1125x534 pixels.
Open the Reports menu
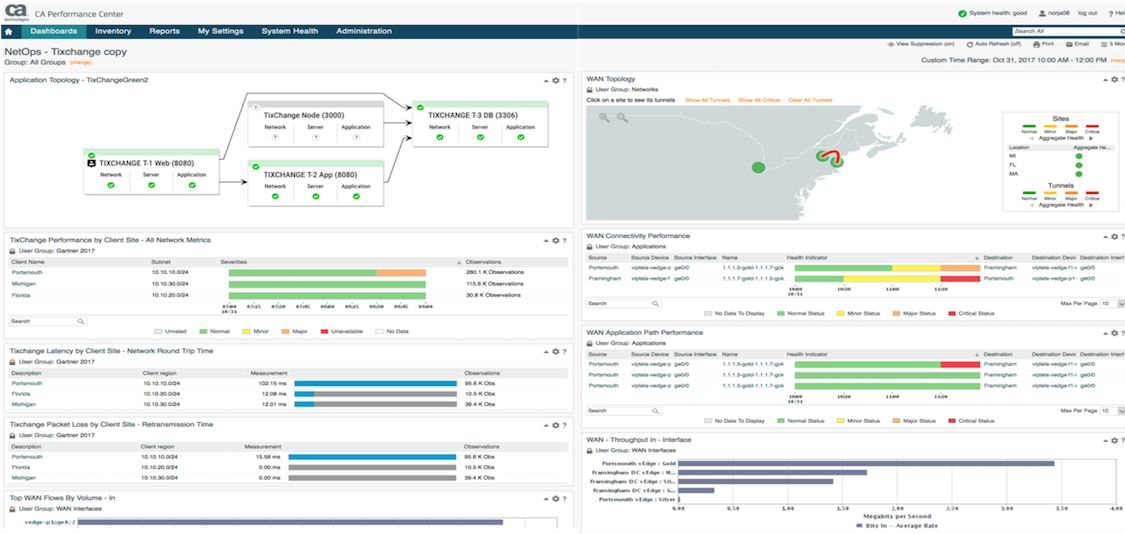pyautogui.click(x=164, y=32)
